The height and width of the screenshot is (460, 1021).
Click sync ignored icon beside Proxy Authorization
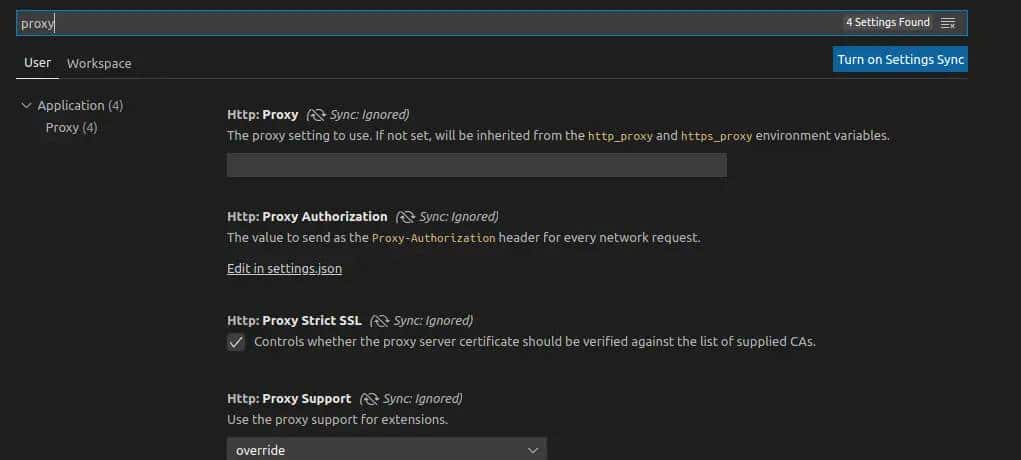[x=404, y=216]
